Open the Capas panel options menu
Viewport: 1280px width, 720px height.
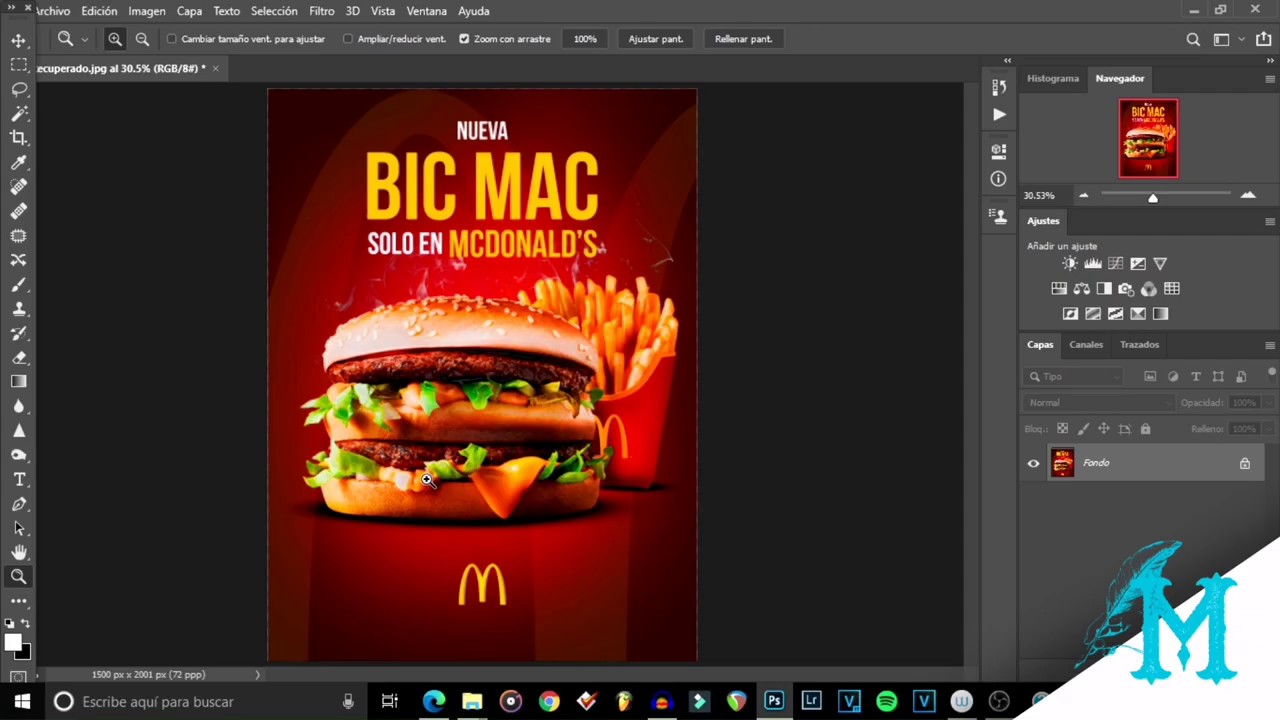click(x=1270, y=346)
